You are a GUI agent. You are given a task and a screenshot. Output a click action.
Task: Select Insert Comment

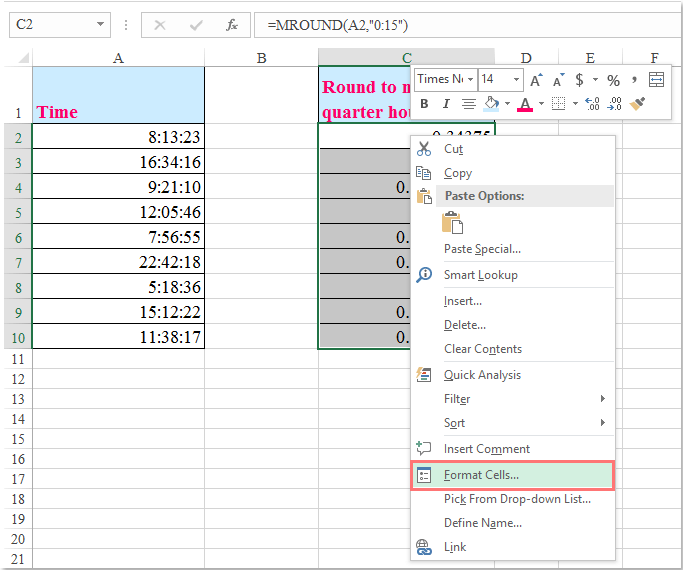(x=513, y=449)
